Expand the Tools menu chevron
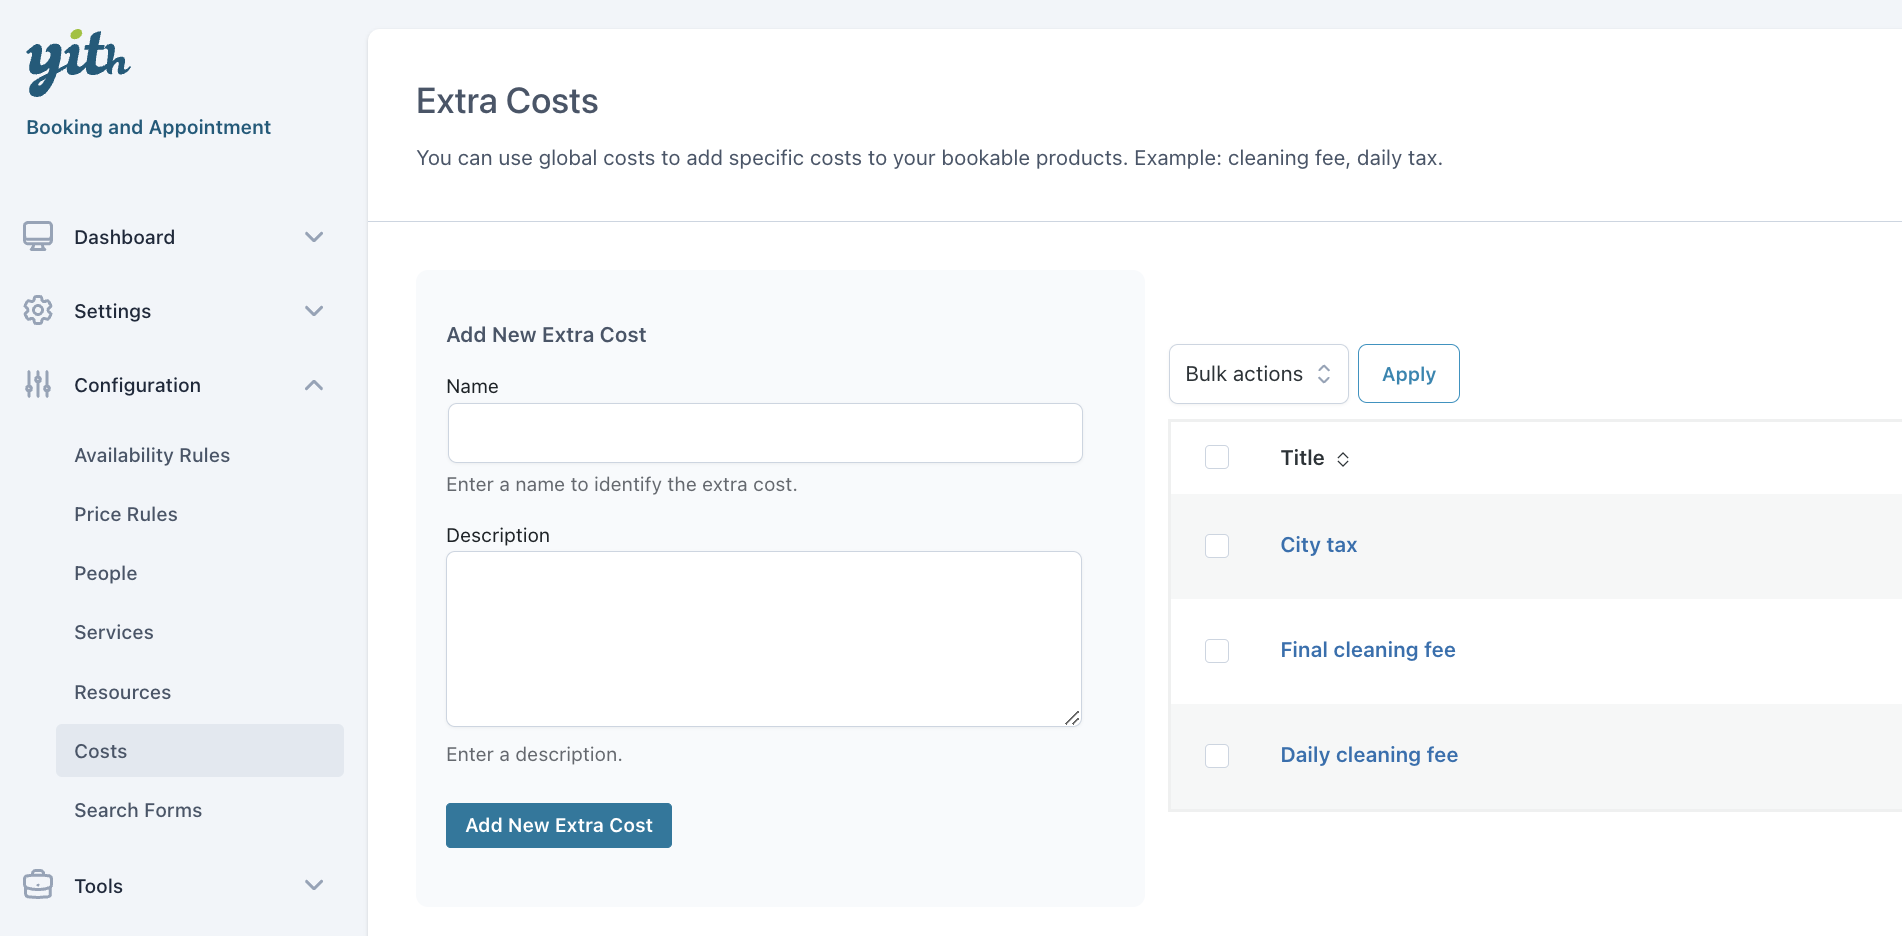This screenshot has height=936, width=1902. [314, 885]
